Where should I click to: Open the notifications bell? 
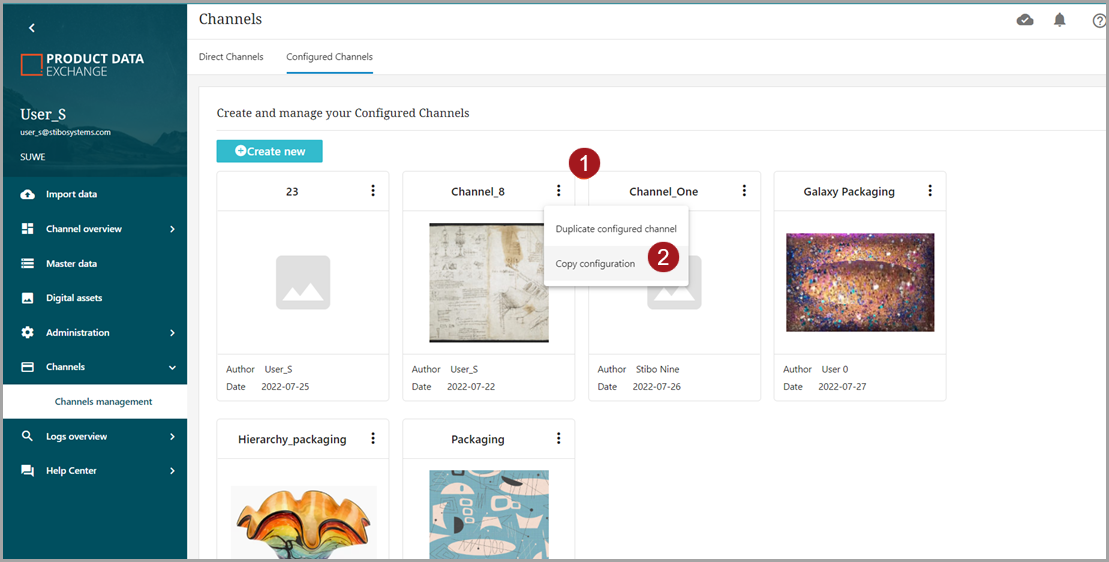pyautogui.click(x=1060, y=20)
